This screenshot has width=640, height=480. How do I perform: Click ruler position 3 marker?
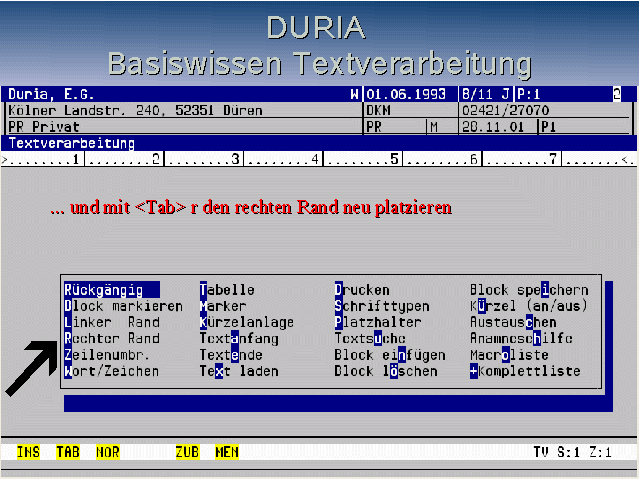tap(235, 159)
